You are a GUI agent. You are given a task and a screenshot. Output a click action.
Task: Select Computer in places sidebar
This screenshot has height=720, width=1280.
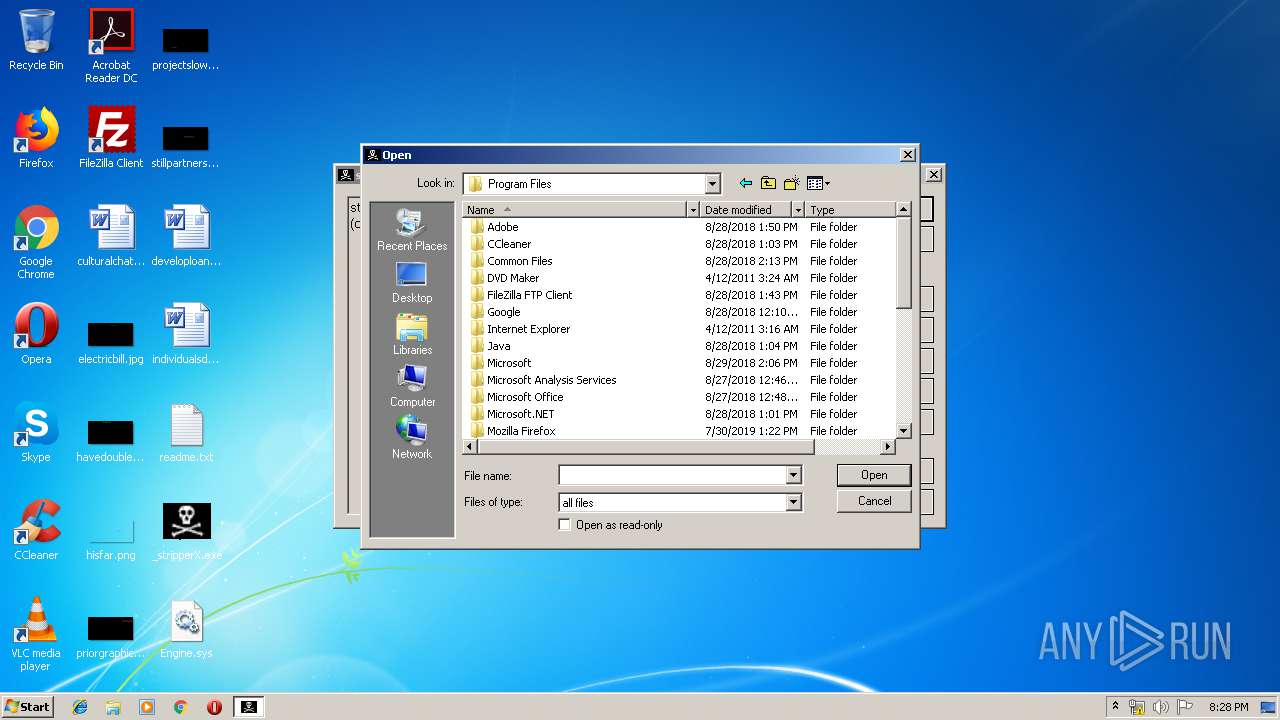pyautogui.click(x=412, y=386)
